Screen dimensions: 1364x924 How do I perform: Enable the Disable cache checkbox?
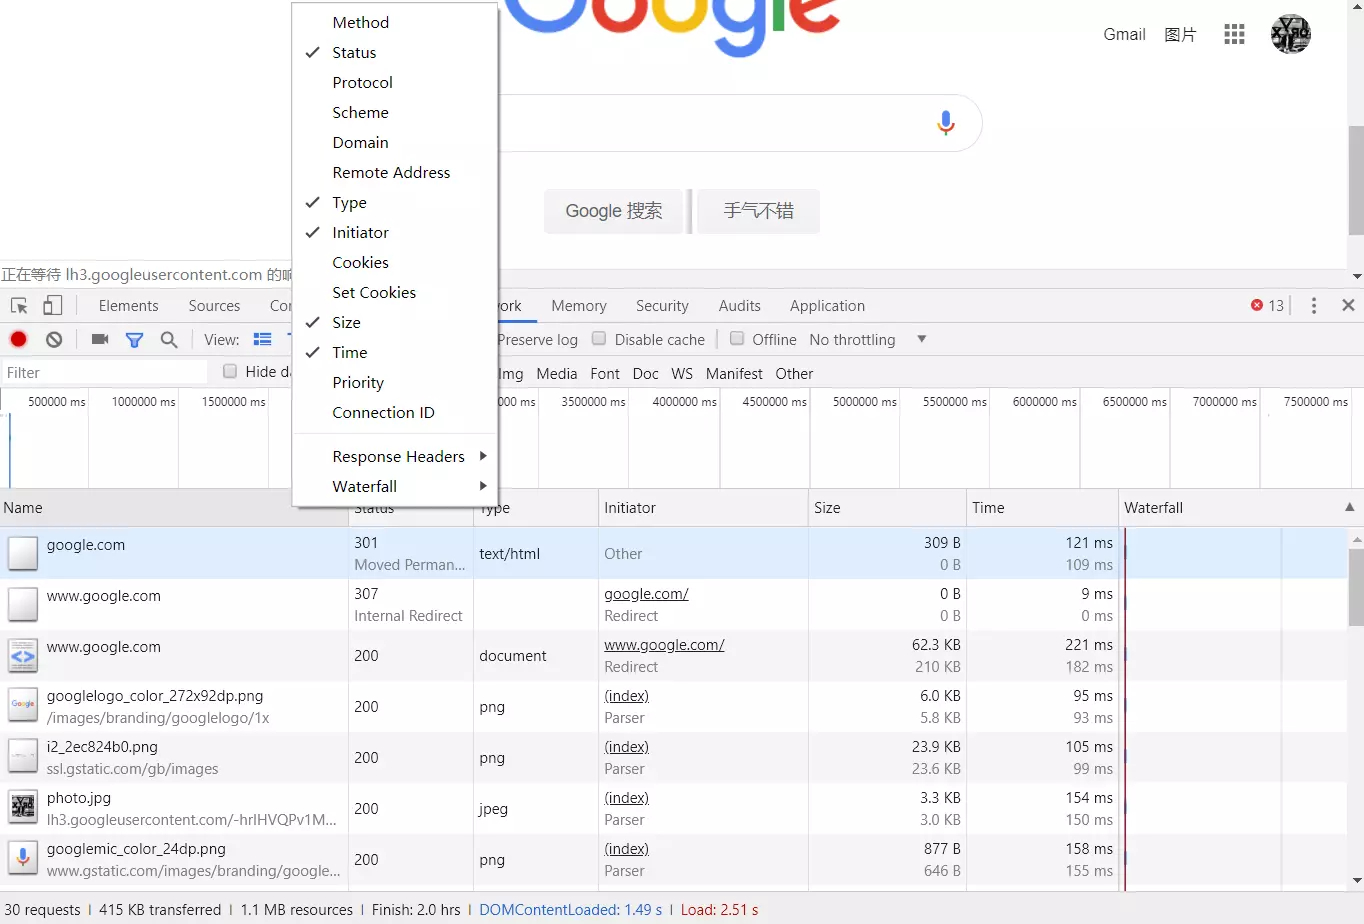point(599,338)
